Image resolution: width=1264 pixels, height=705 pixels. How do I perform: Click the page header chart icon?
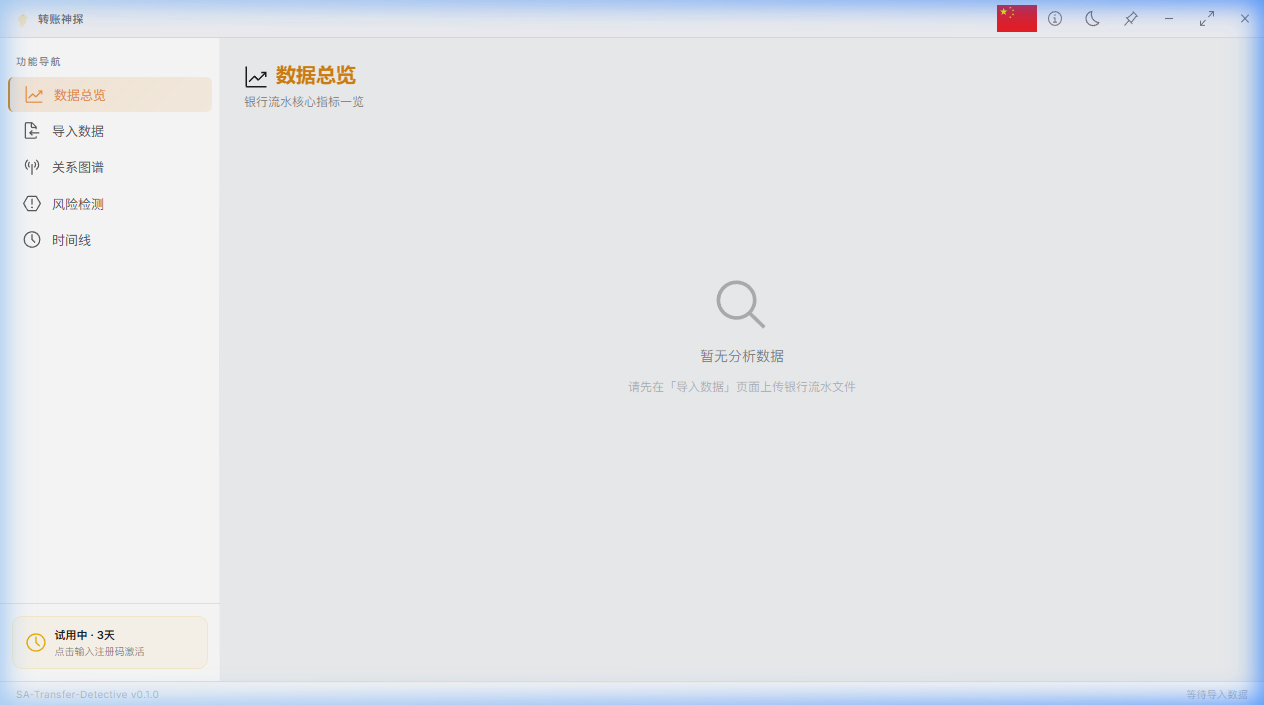coord(256,77)
